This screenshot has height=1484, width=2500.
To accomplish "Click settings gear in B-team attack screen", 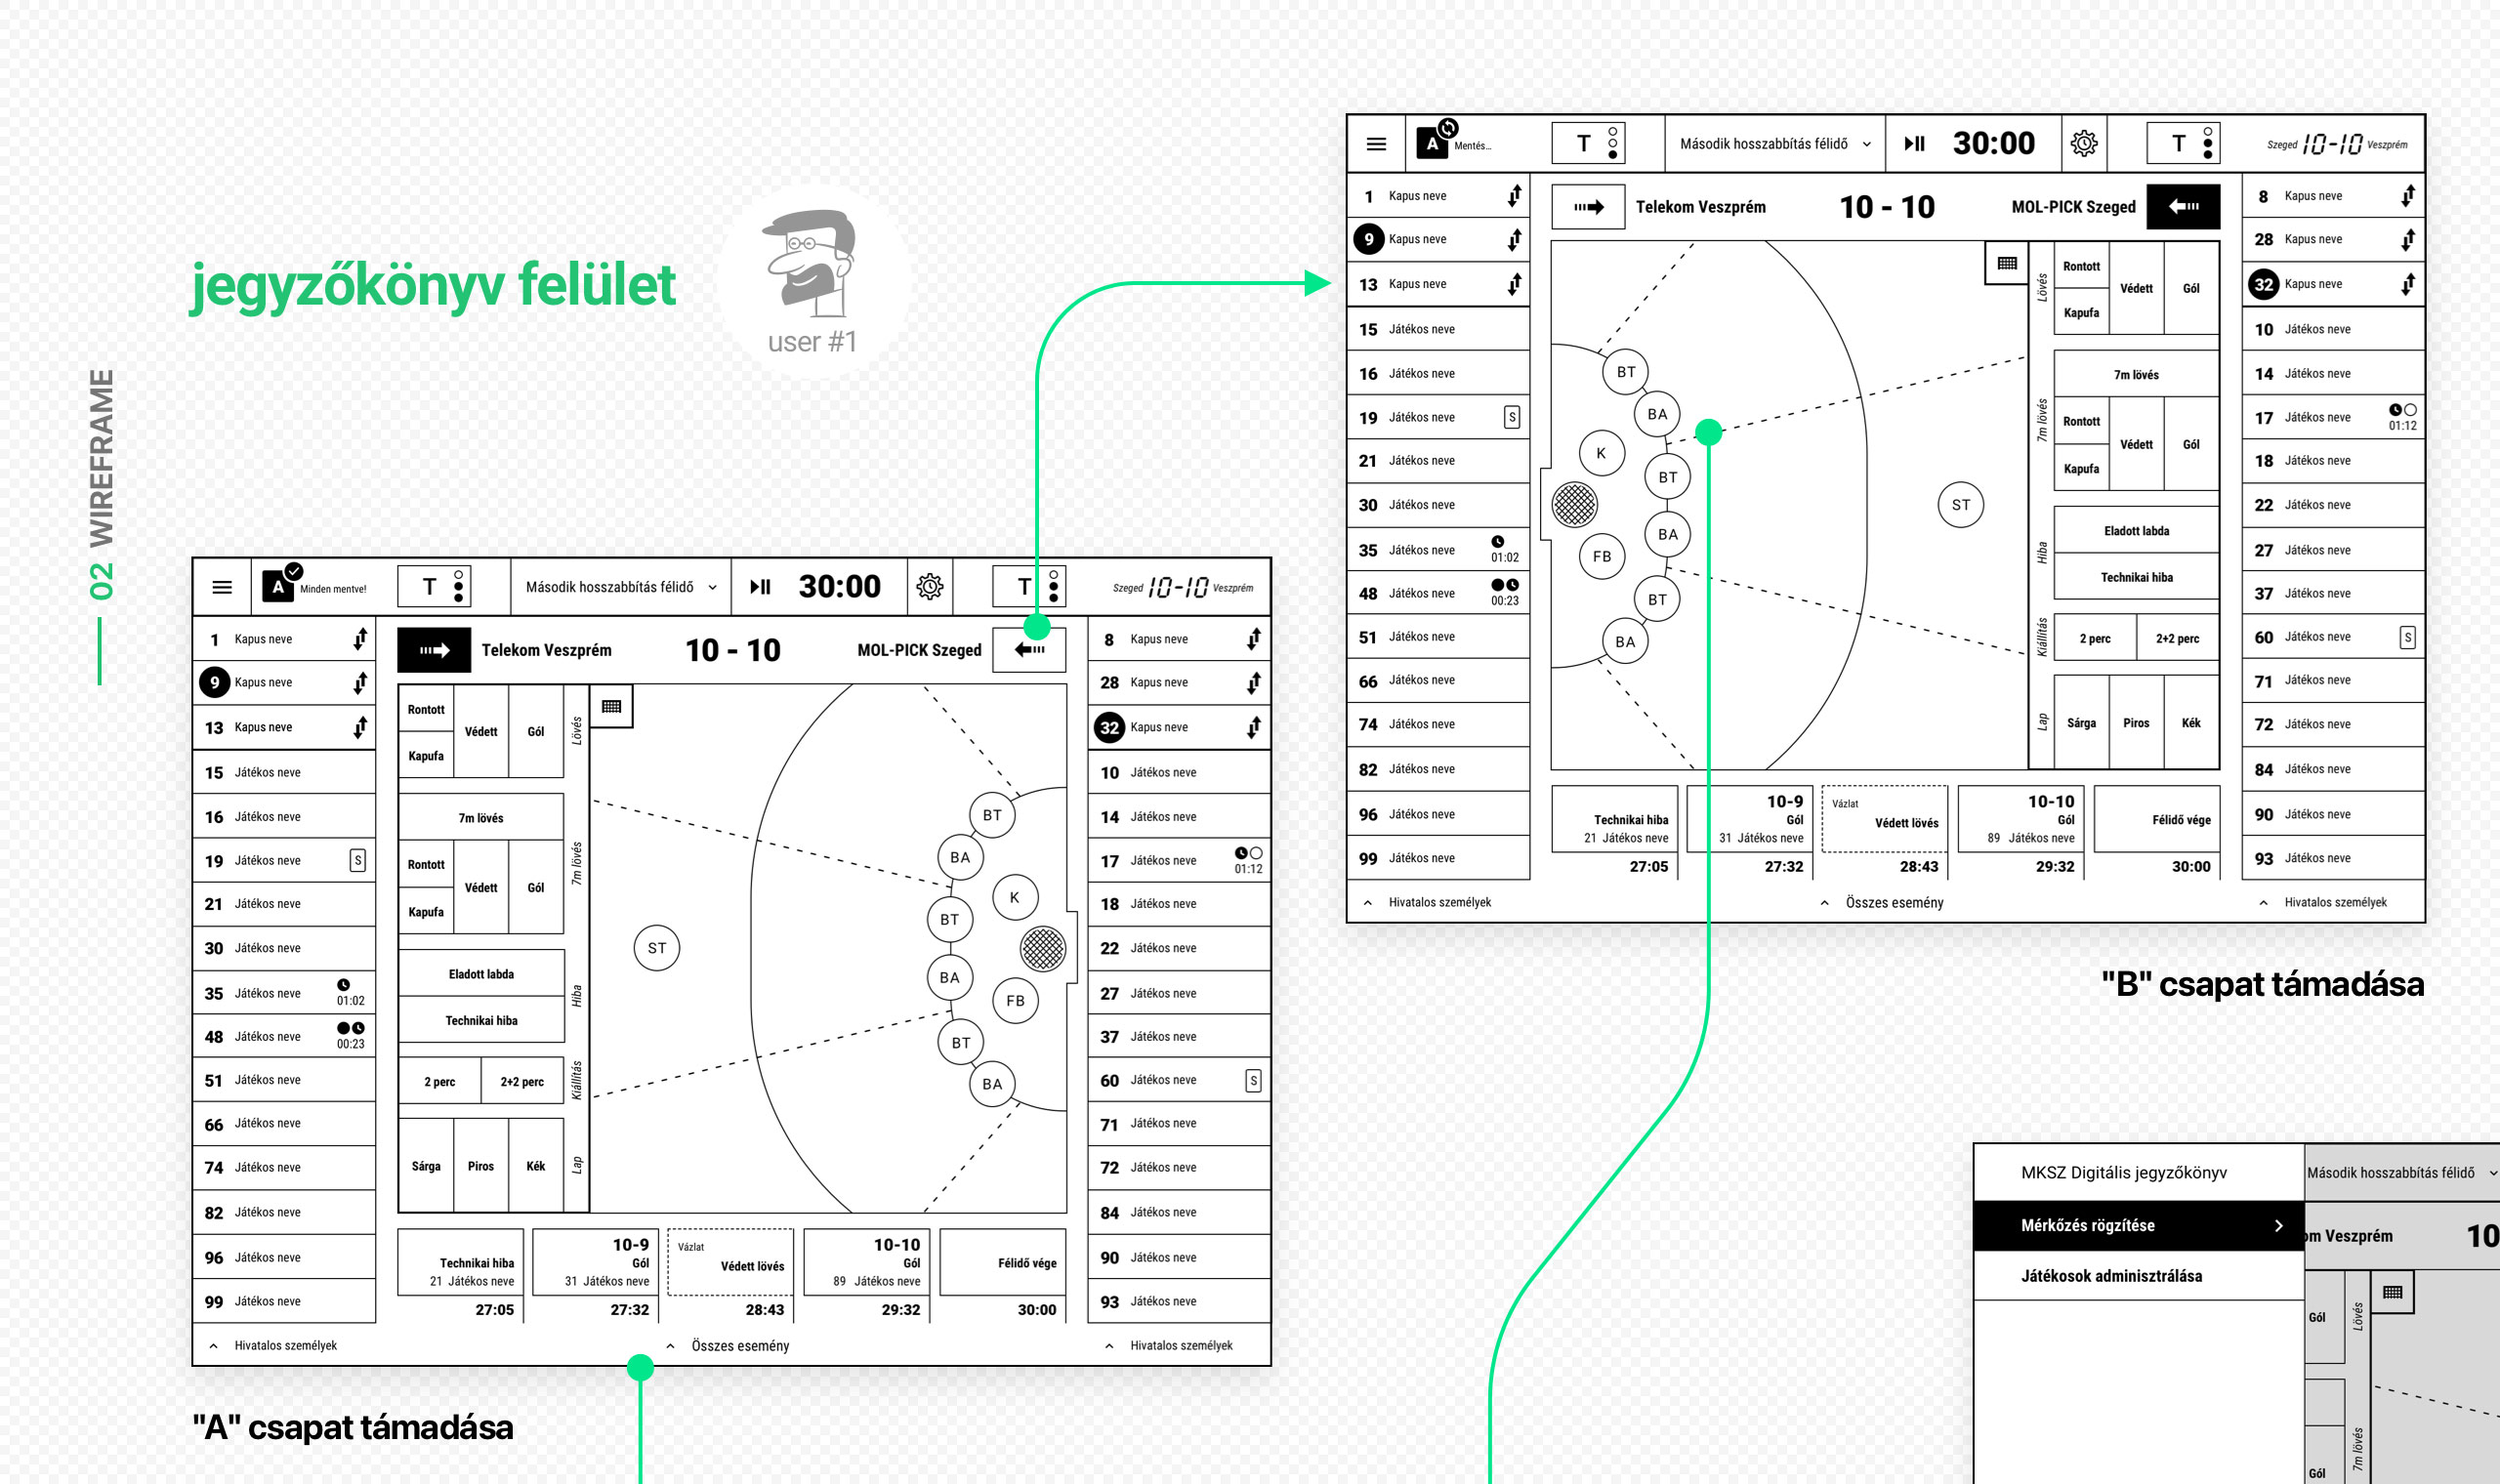I will (2084, 144).
